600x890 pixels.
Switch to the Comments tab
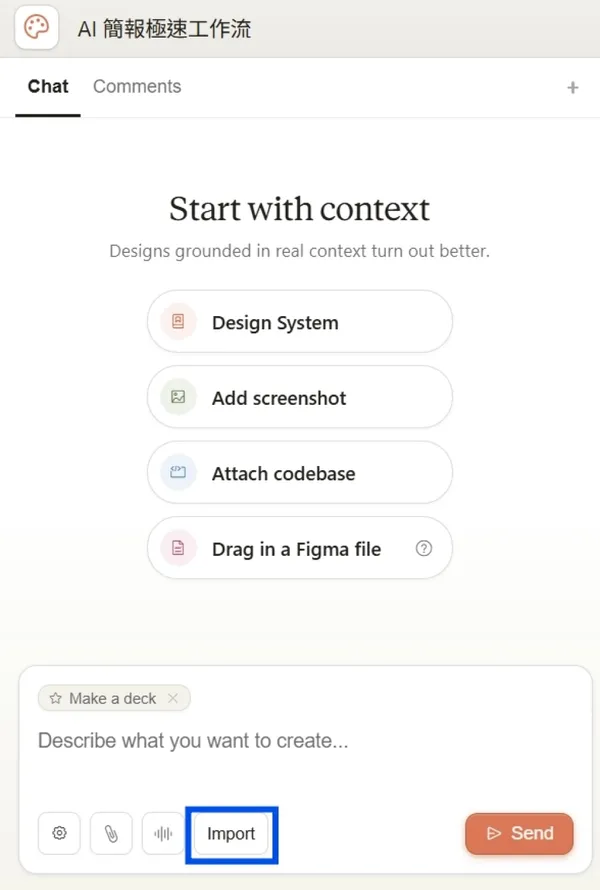(137, 86)
